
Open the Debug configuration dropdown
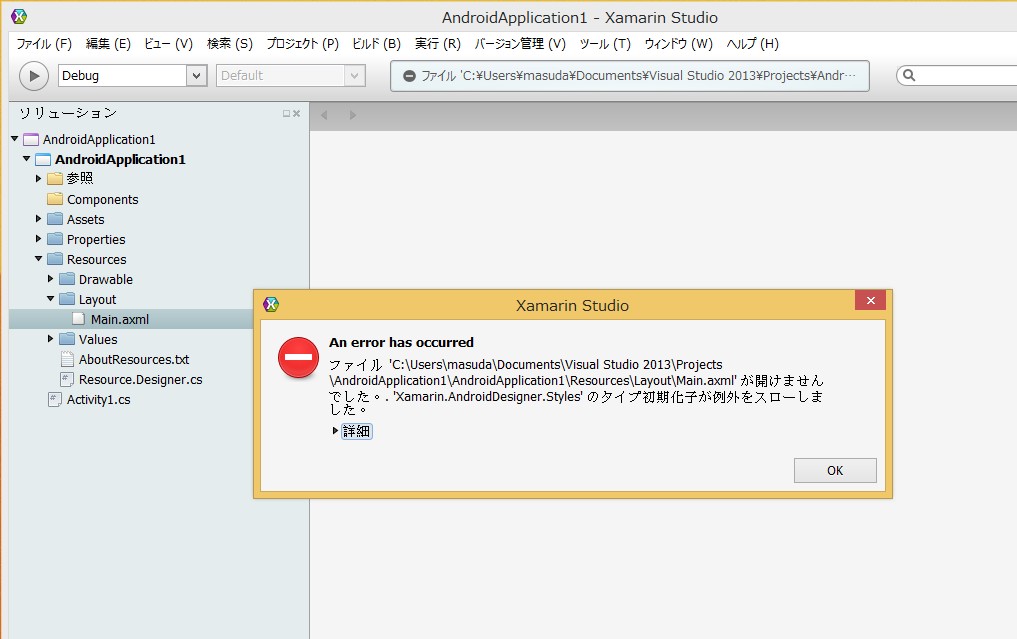click(x=196, y=76)
